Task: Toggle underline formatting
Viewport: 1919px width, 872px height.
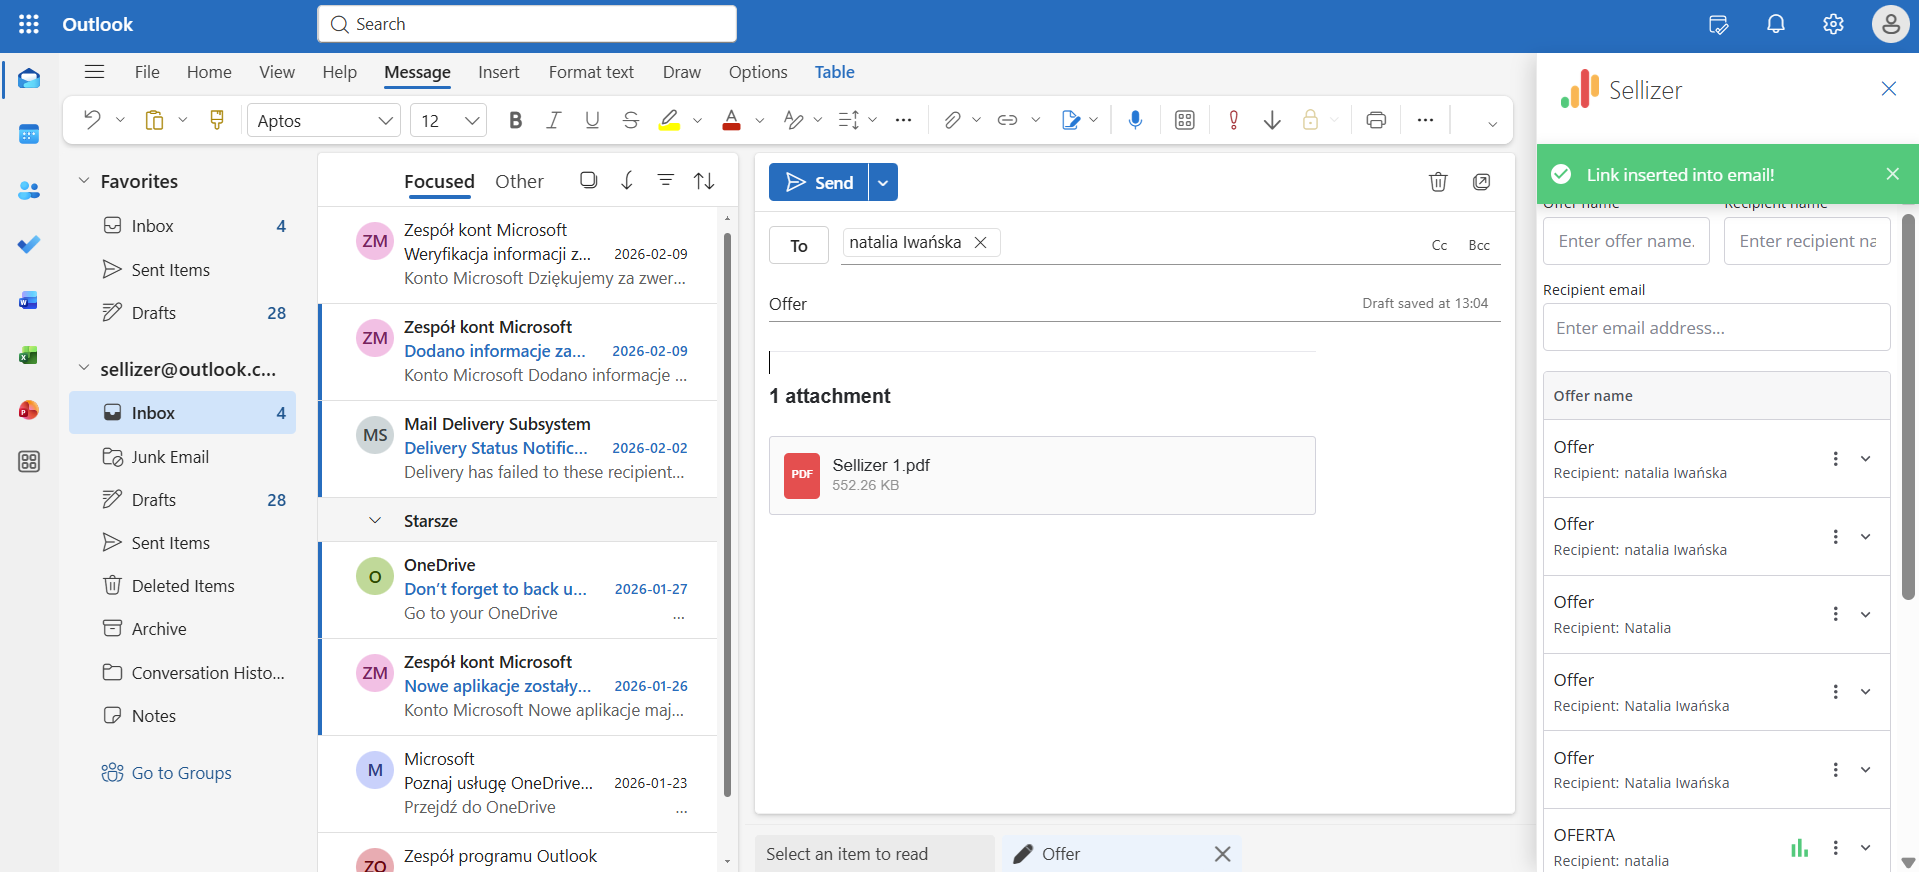Action: click(592, 120)
